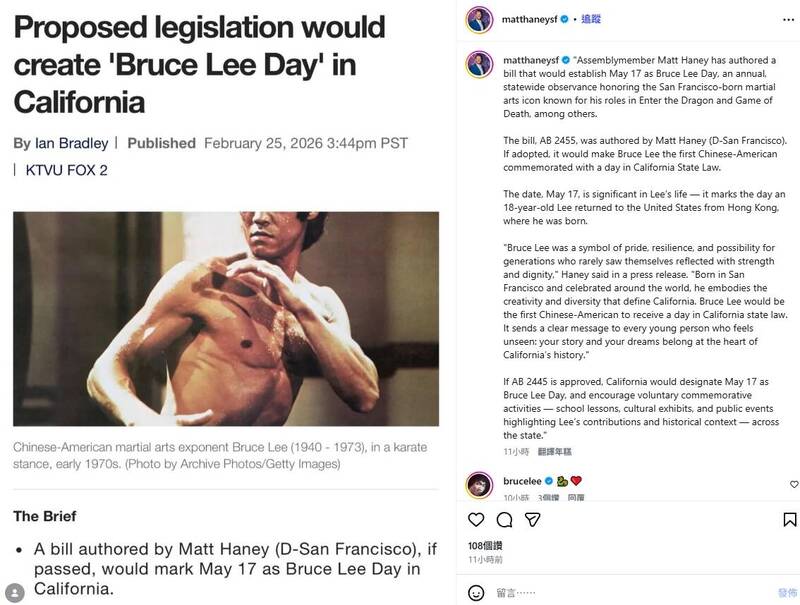Reply to brucelee's comment via 回覆
The image size is (800, 605).
click(x=575, y=497)
